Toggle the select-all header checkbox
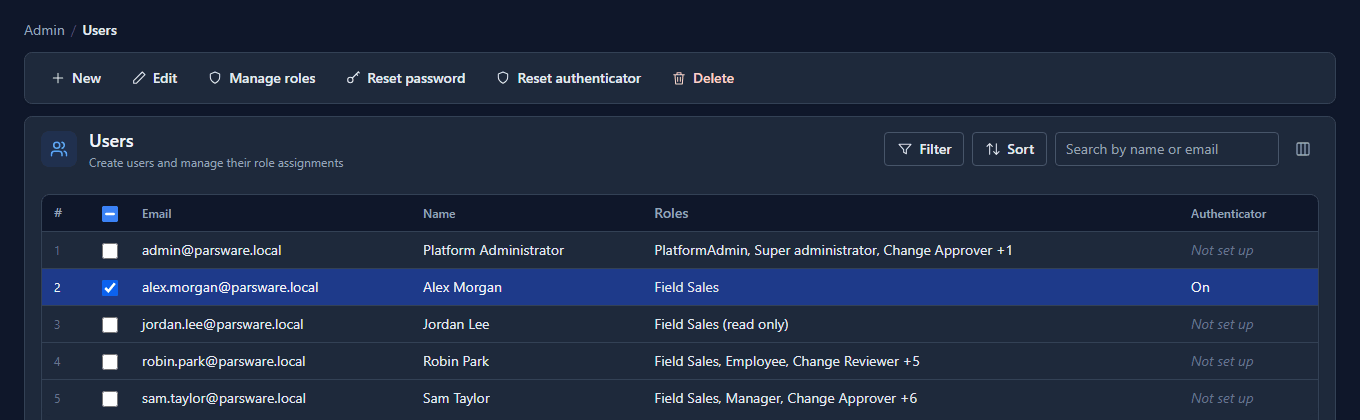 (110, 214)
